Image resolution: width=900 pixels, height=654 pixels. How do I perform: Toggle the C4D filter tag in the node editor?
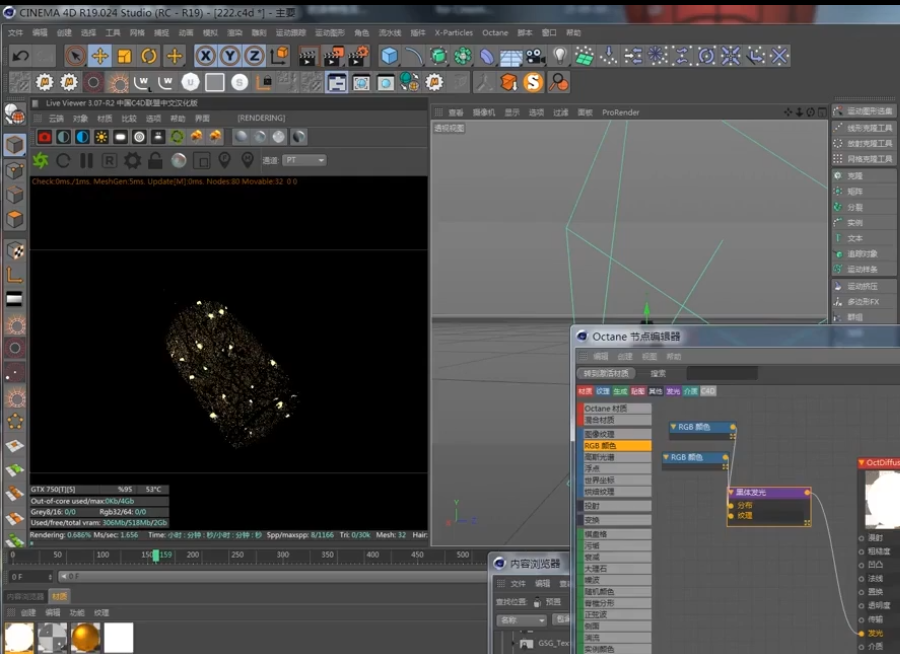[x=708, y=391]
